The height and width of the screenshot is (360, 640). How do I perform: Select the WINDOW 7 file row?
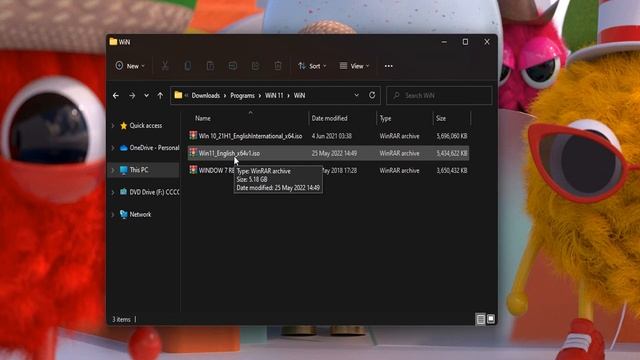(x=328, y=170)
